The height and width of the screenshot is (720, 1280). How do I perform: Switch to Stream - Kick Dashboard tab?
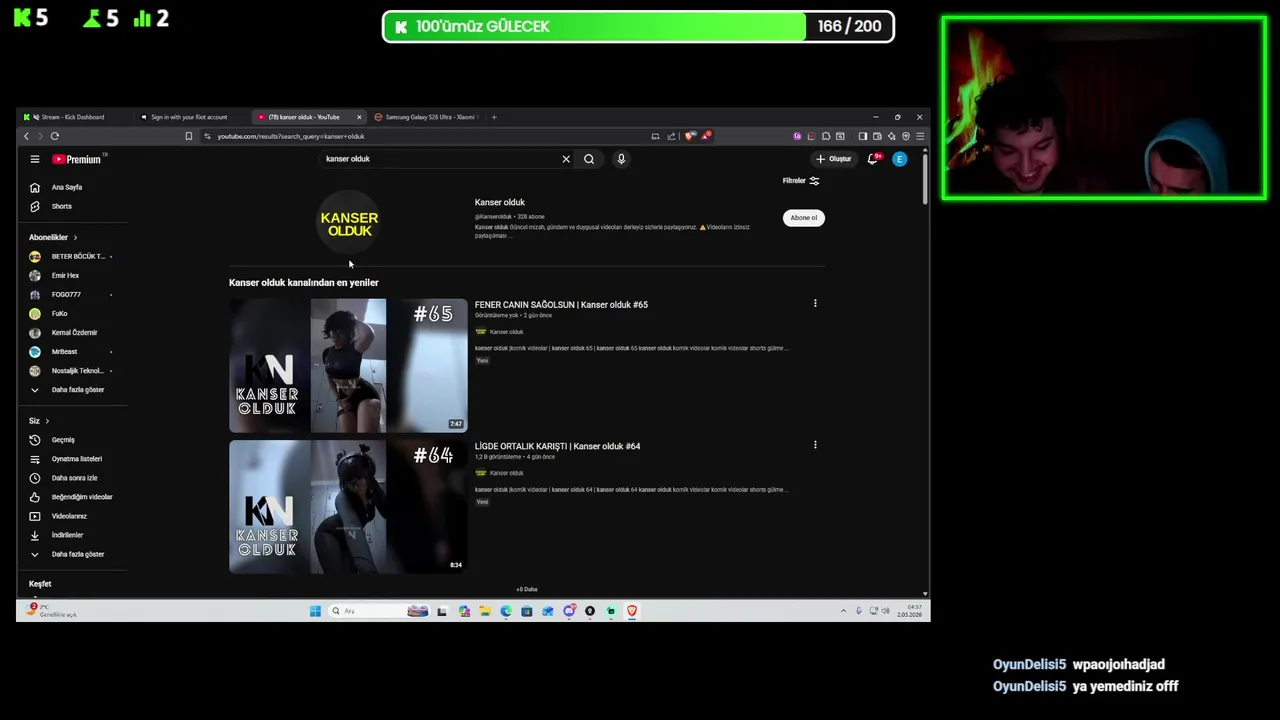point(72,117)
